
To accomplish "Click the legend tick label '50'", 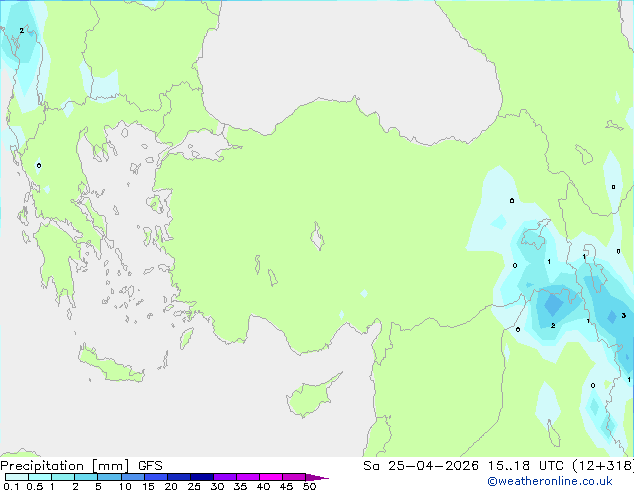I will tap(309, 486).
